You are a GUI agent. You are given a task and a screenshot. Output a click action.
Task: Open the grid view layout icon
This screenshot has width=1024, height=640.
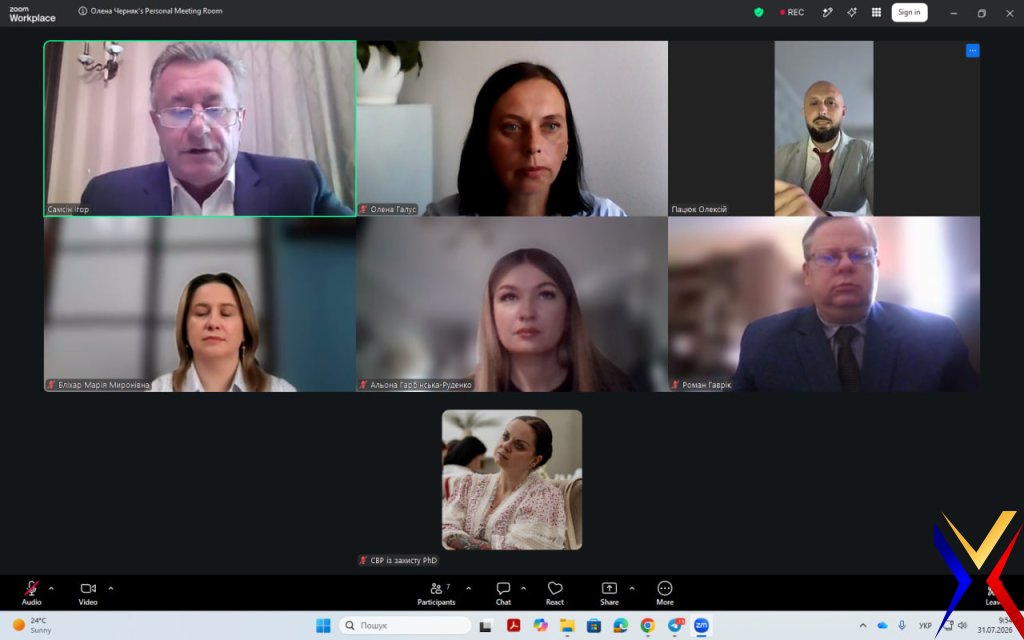tap(876, 12)
